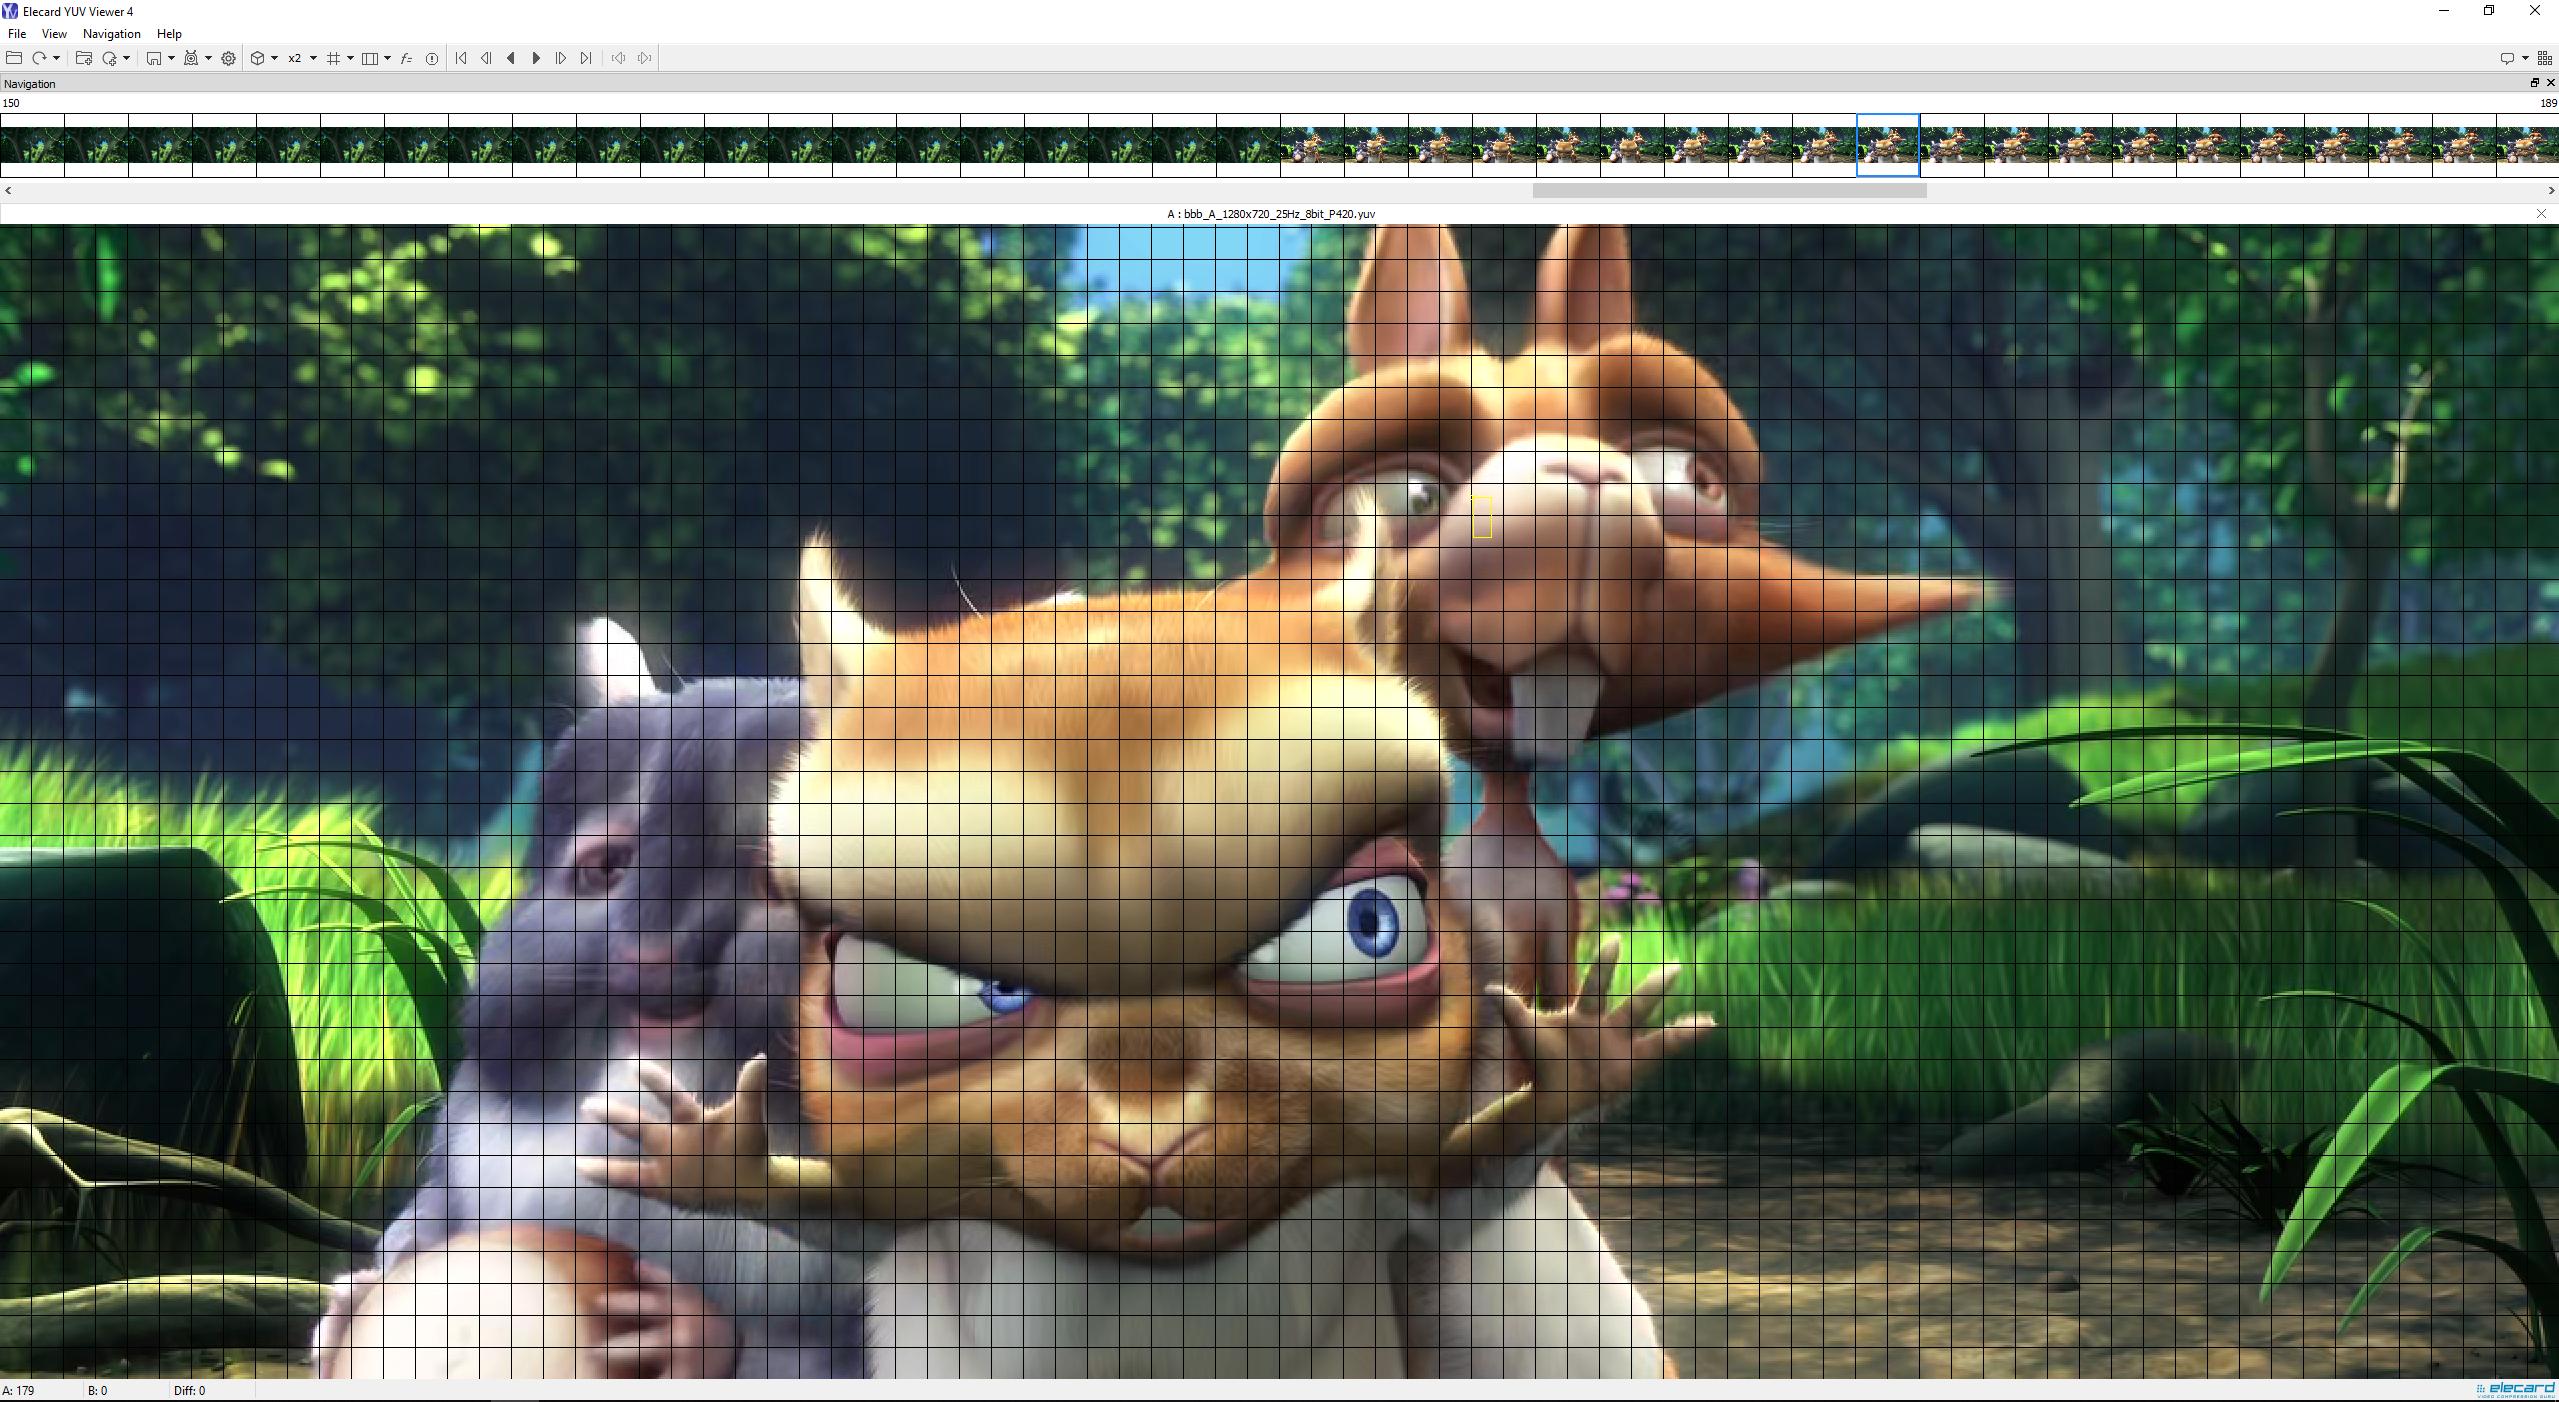
Task: Expand the grid settings dropdown arrow
Action: [x=351, y=58]
